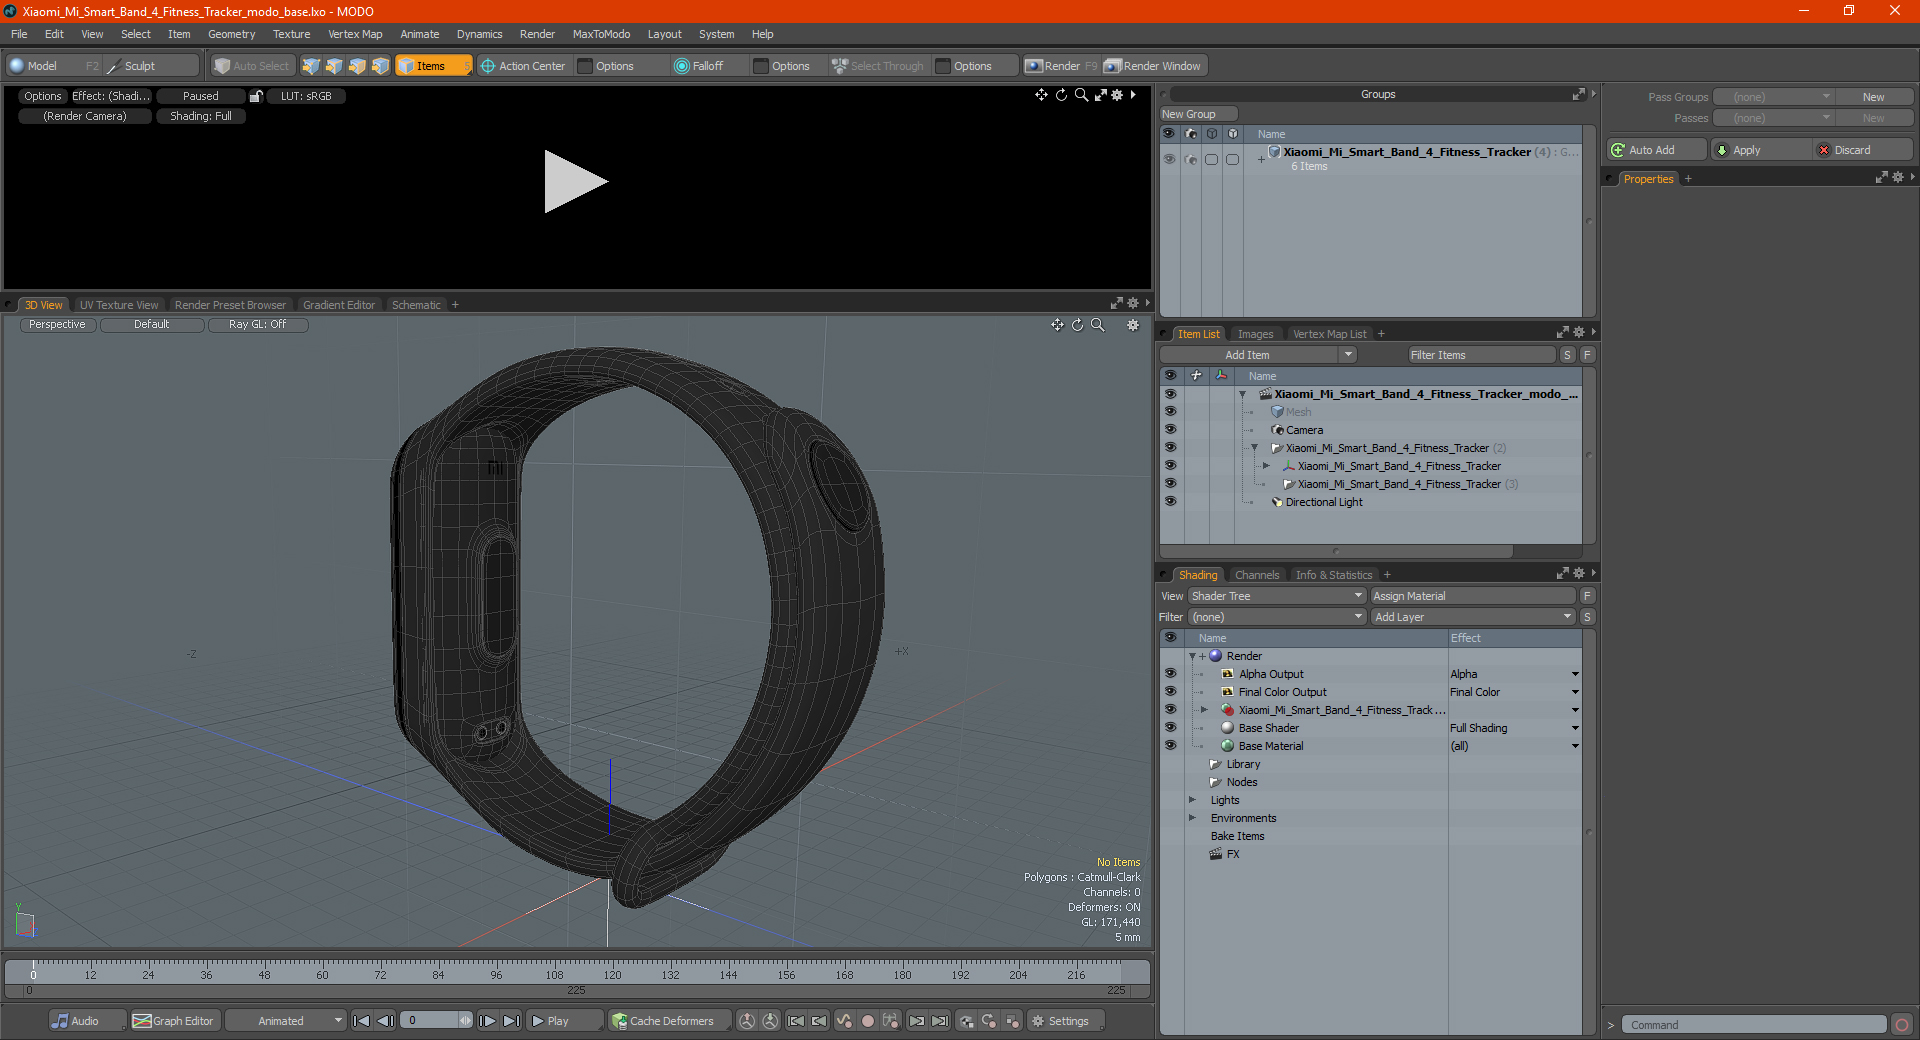Click the 3D viewport pan icon

point(1057,325)
